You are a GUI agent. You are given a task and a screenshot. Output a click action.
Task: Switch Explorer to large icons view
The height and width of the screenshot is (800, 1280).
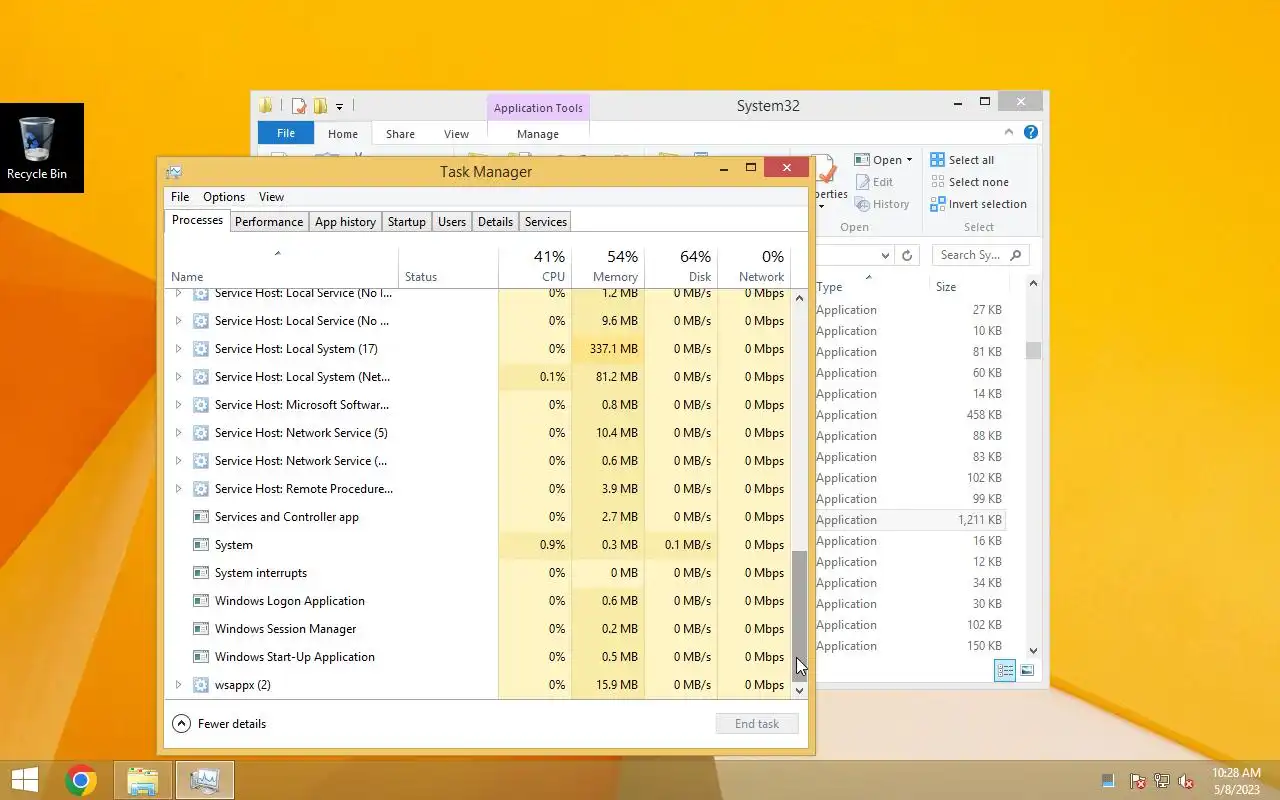click(x=1027, y=670)
